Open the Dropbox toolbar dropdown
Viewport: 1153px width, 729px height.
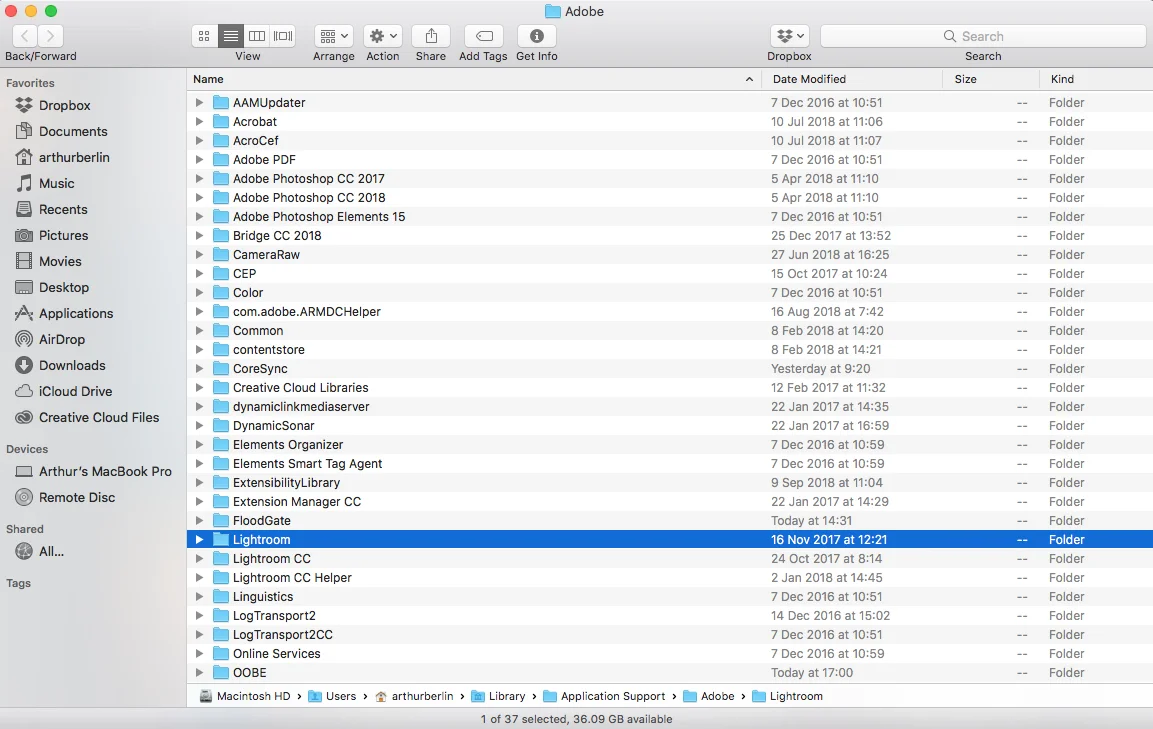(x=790, y=36)
